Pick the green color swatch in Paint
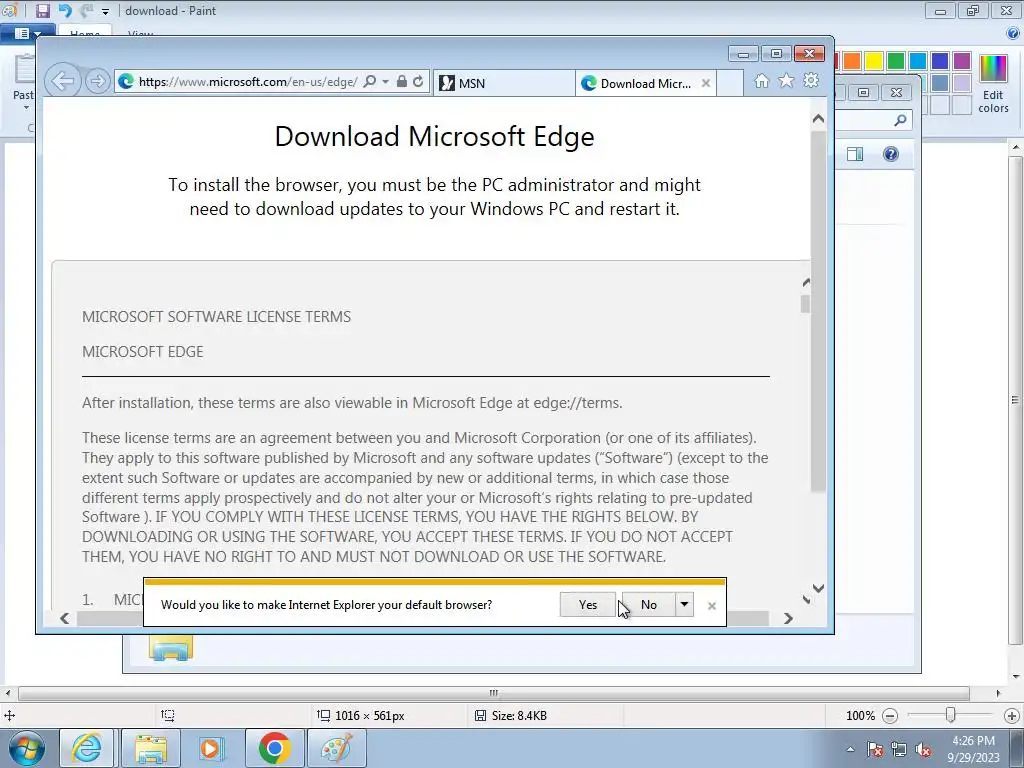Image resolution: width=1024 pixels, height=768 pixels. coord(896,61)
